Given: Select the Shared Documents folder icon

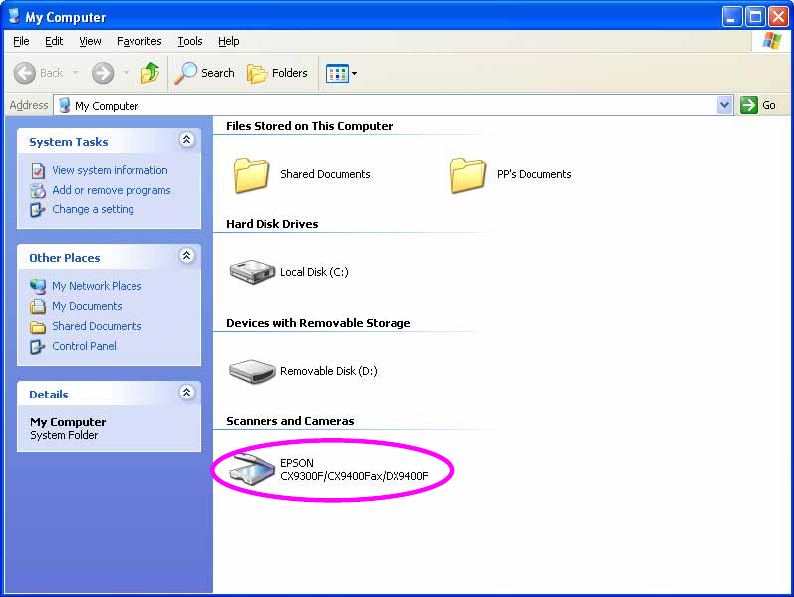Looking at the screenshot, I should point(251,175).
